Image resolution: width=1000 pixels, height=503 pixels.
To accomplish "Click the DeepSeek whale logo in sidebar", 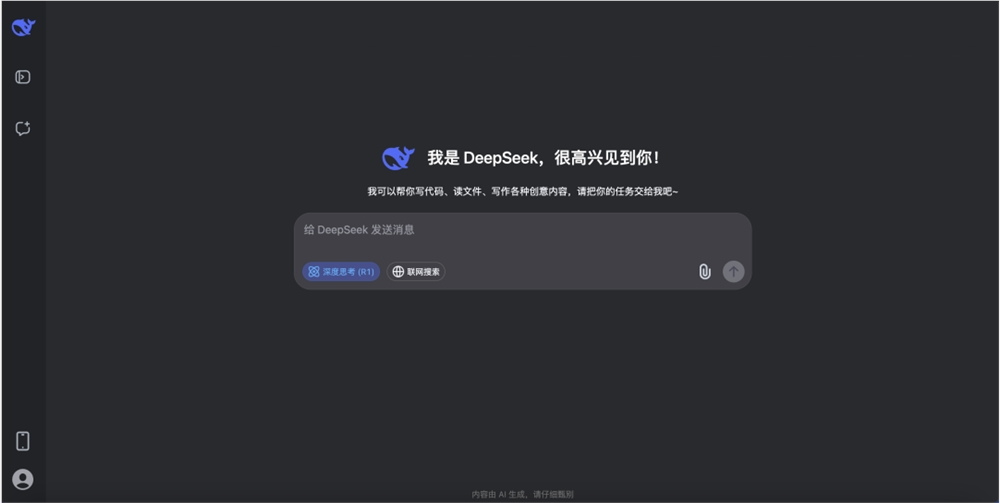I will [23, 27].
